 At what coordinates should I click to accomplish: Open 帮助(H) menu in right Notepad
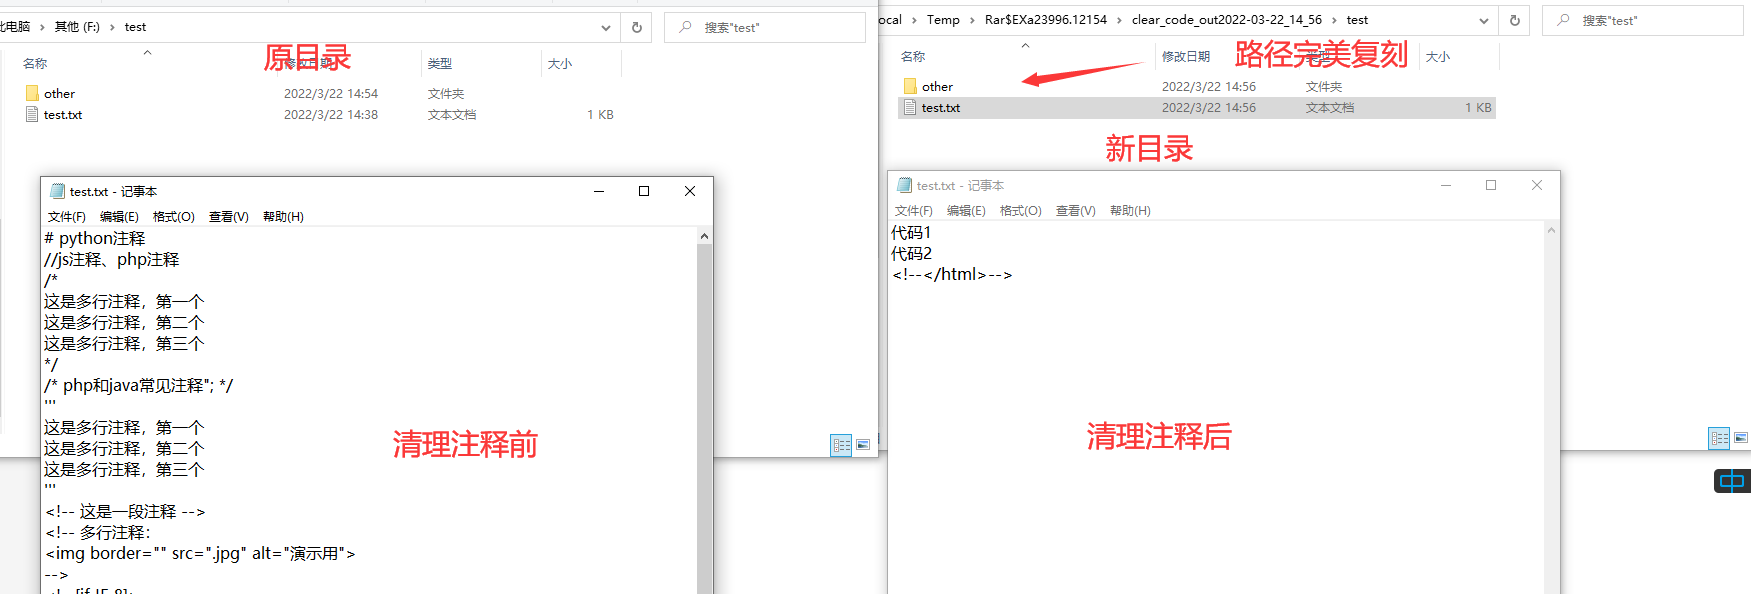(x=1130, y=211)
